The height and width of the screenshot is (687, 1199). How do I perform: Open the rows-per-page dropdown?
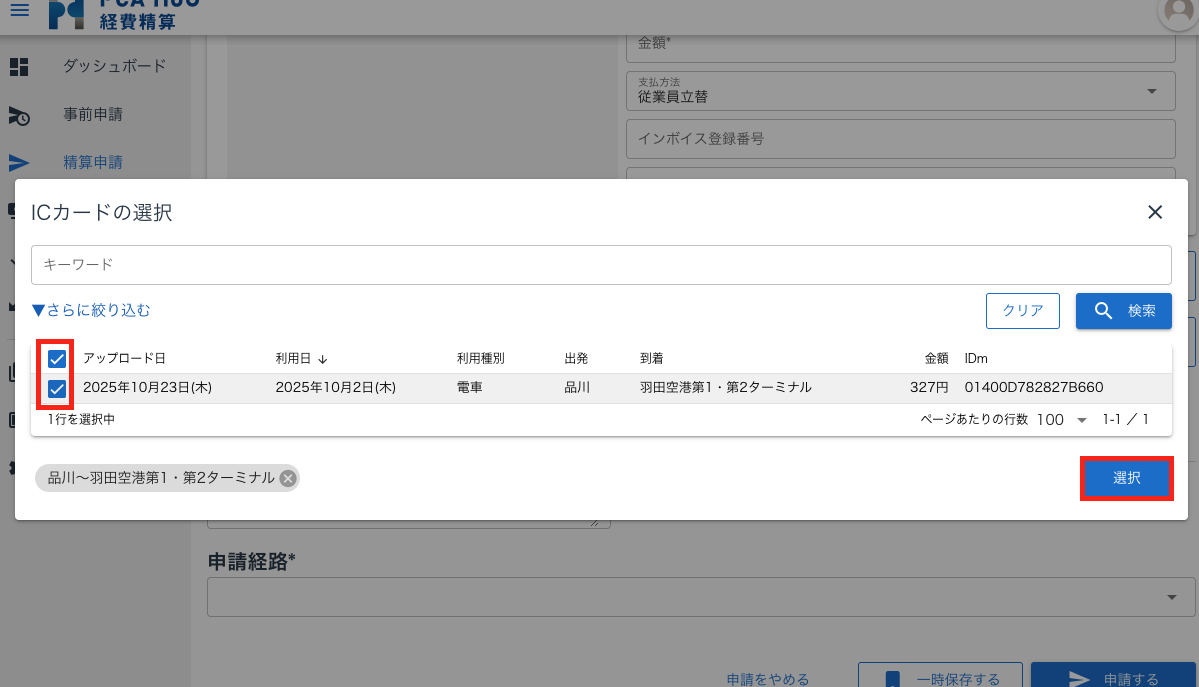tap(1061, 420)
